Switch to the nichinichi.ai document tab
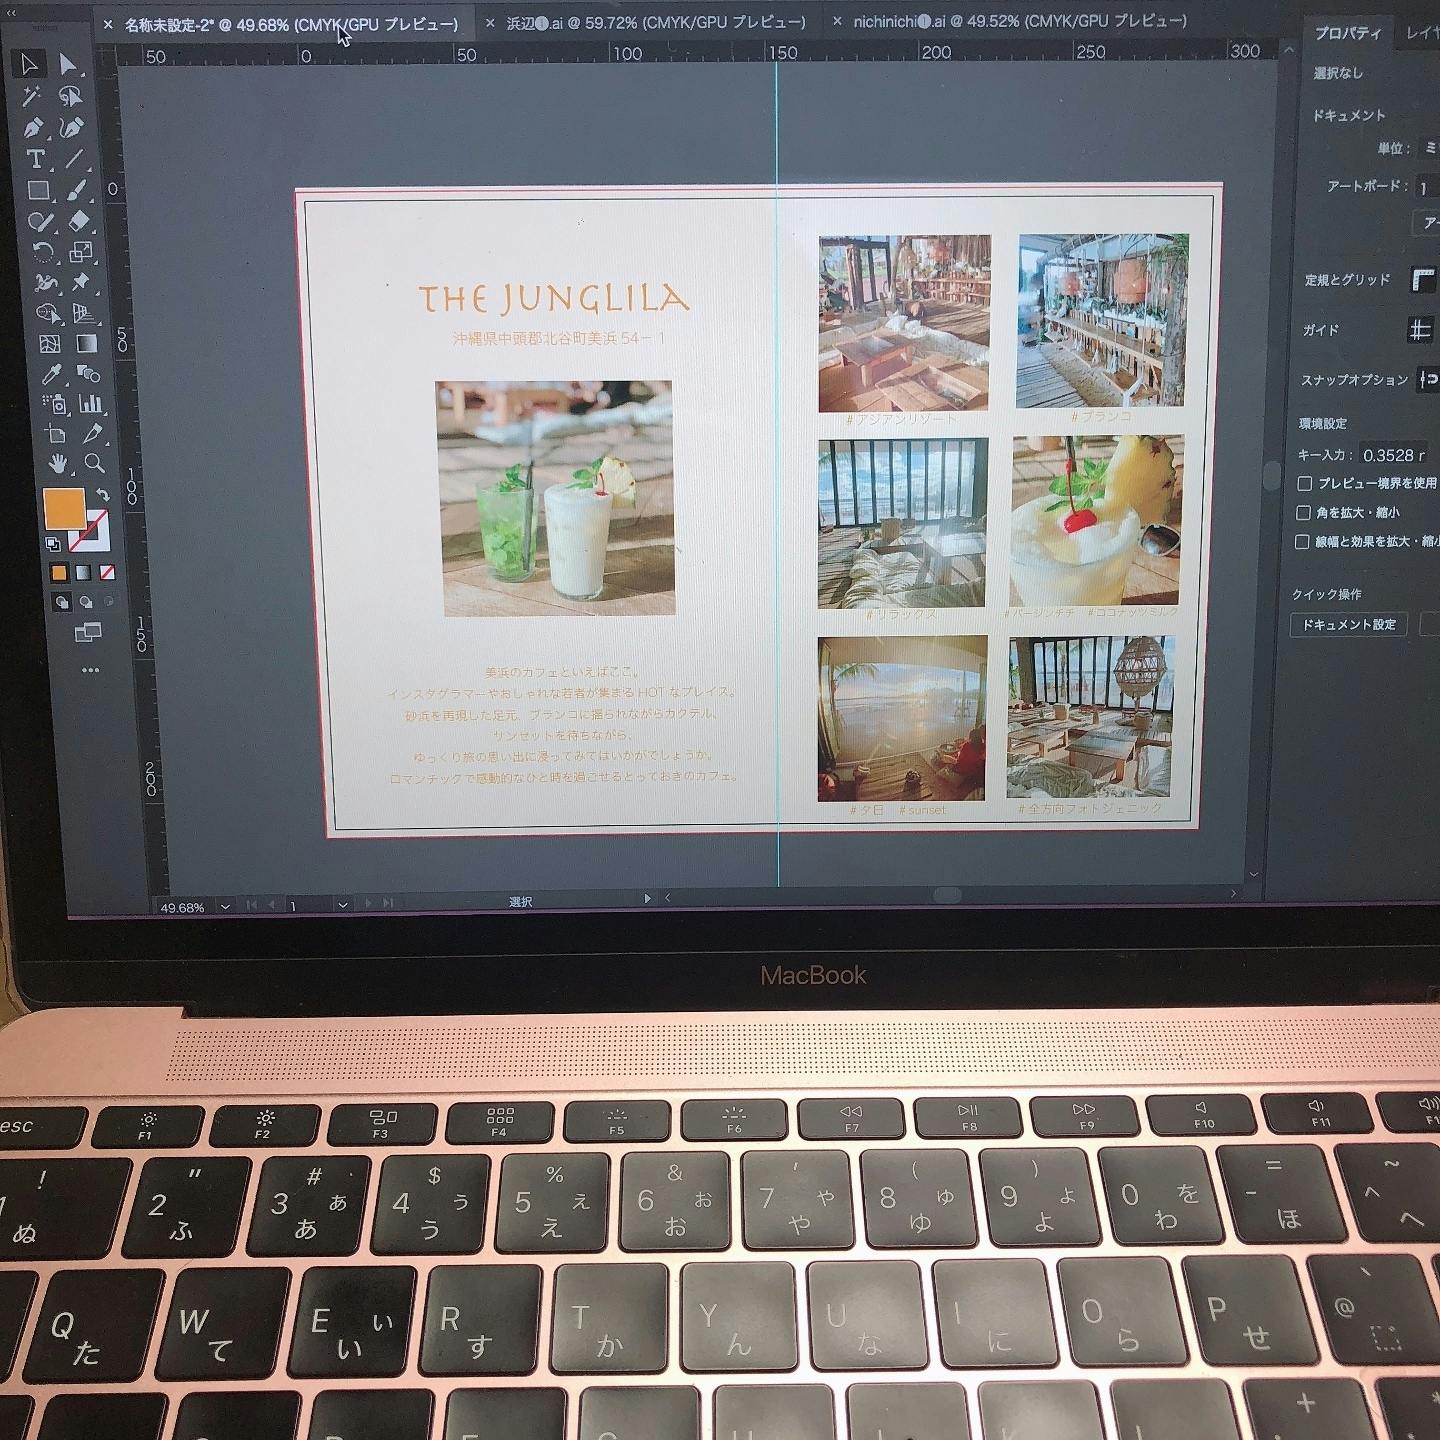This screenshot has width=1440, height=1440. 1020,21
